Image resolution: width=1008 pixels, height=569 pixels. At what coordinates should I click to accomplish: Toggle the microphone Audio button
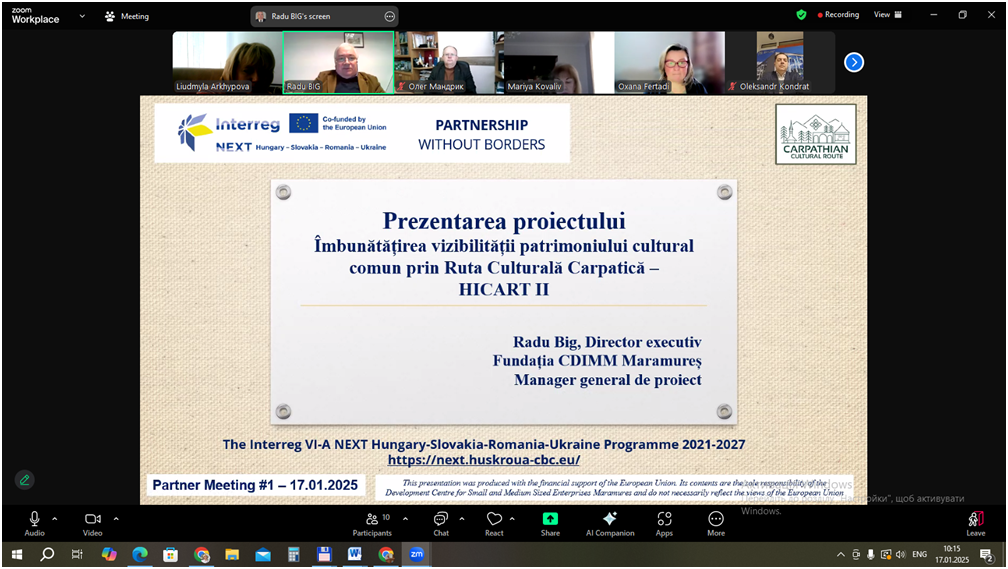34,522
